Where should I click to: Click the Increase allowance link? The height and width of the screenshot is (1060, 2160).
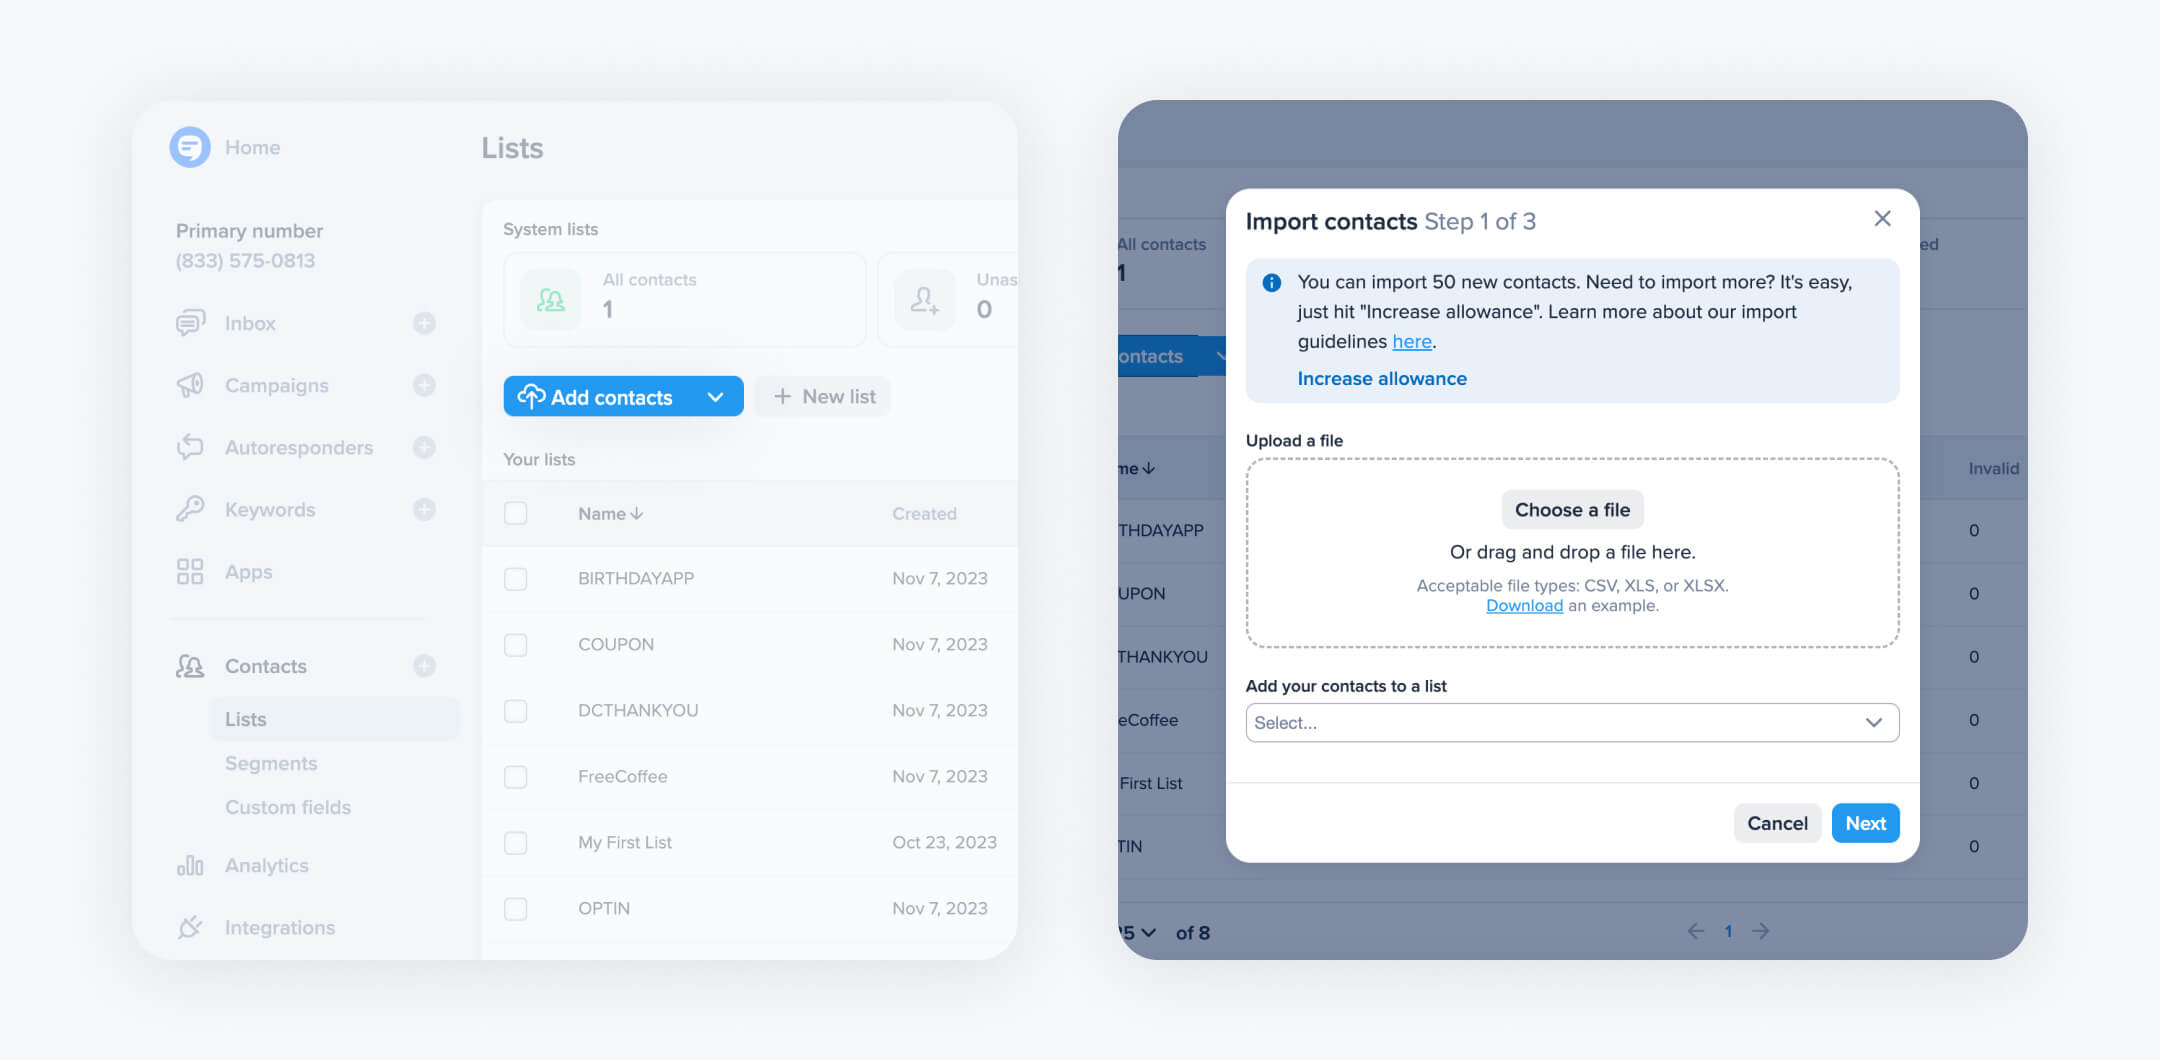(1381, 378)
